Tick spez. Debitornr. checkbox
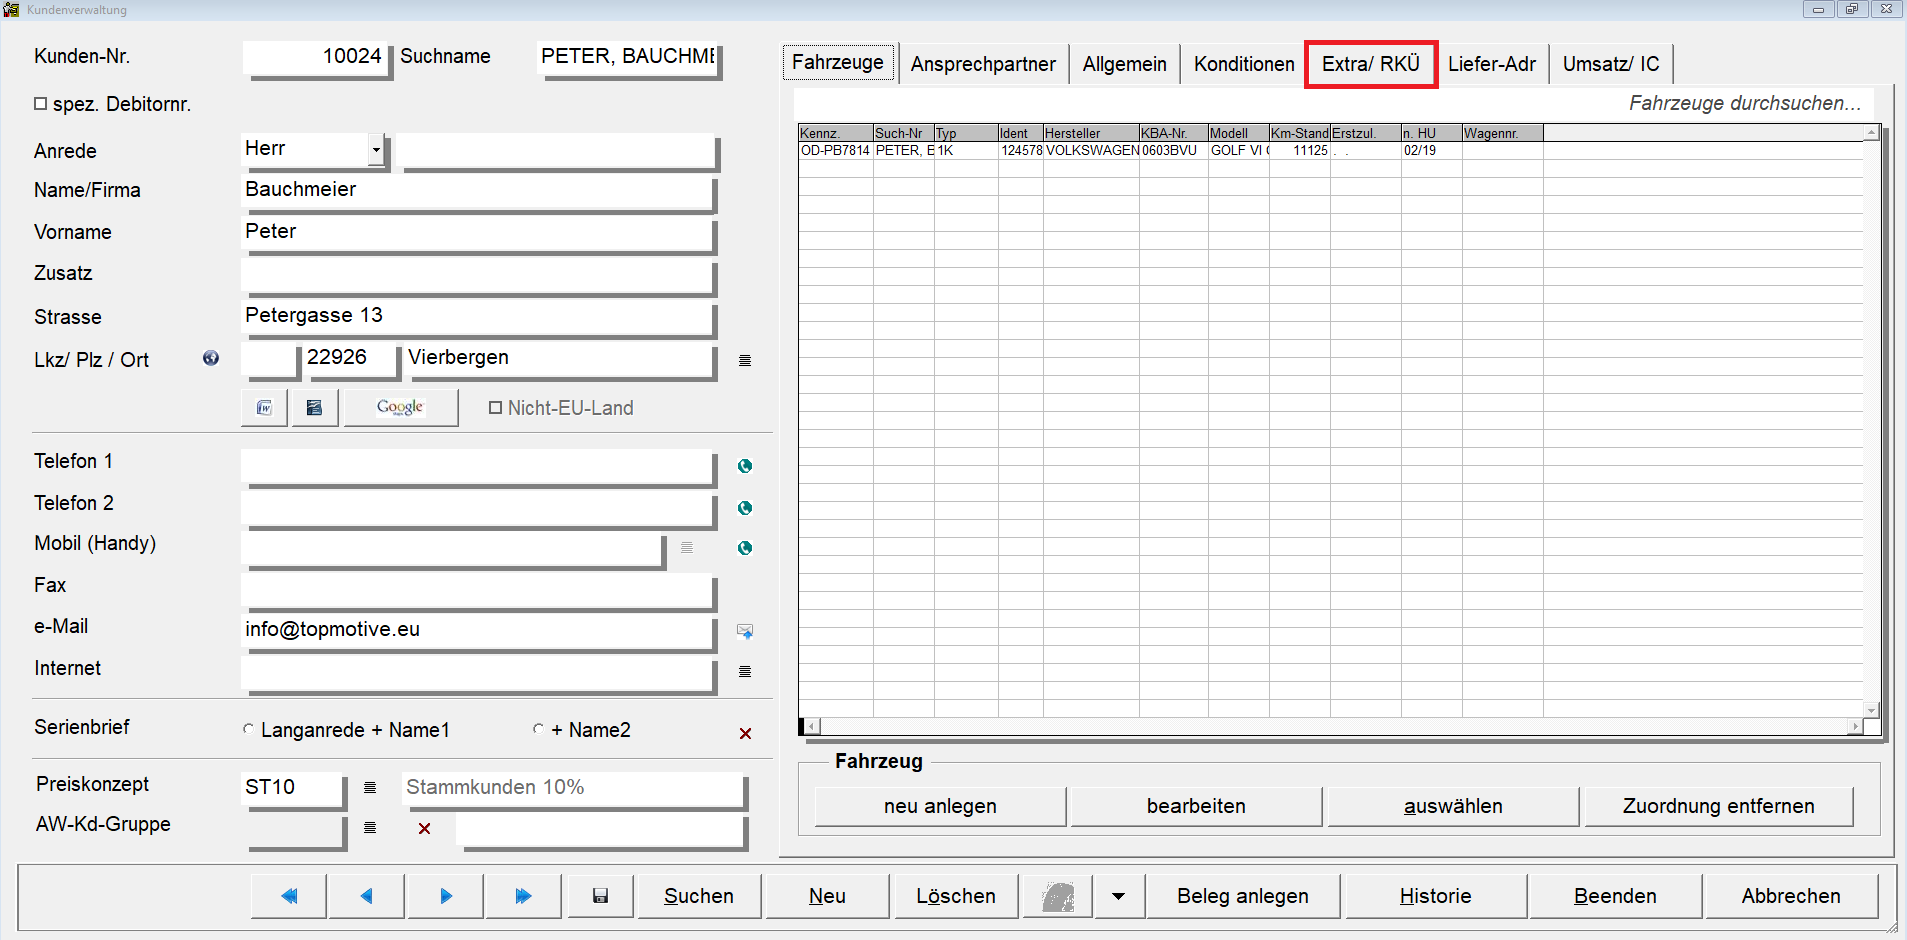This screenshot has width=1907, height=940. tap(41, 103)
